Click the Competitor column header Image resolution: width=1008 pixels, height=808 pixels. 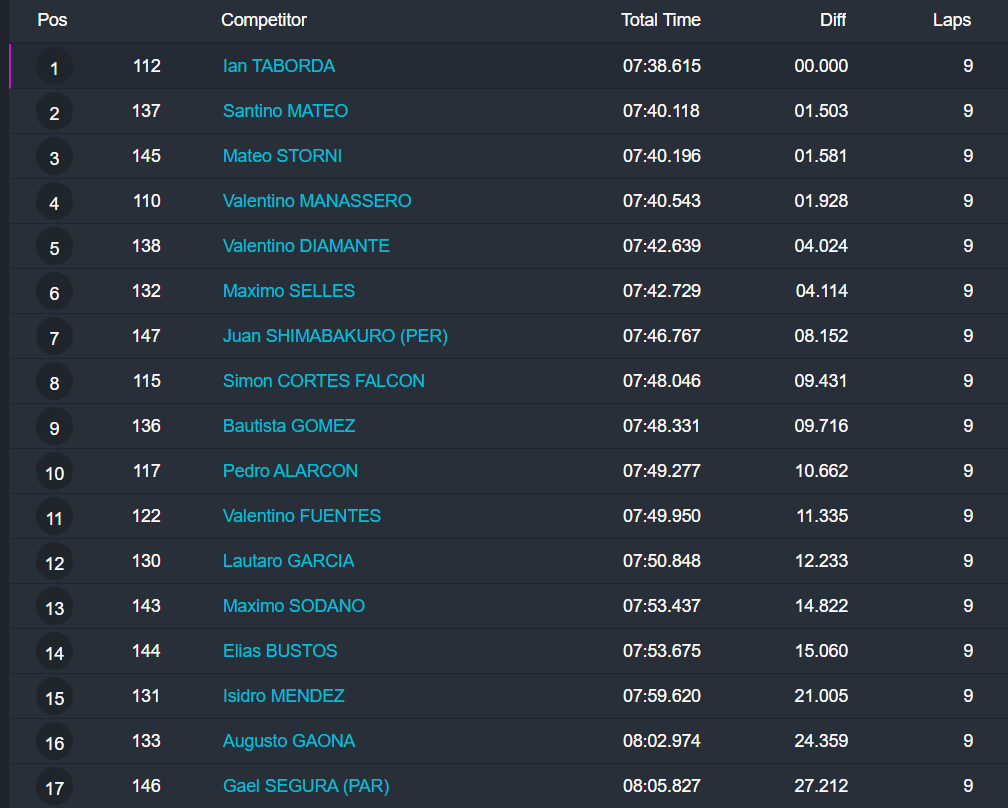click(x=263, y=20)
